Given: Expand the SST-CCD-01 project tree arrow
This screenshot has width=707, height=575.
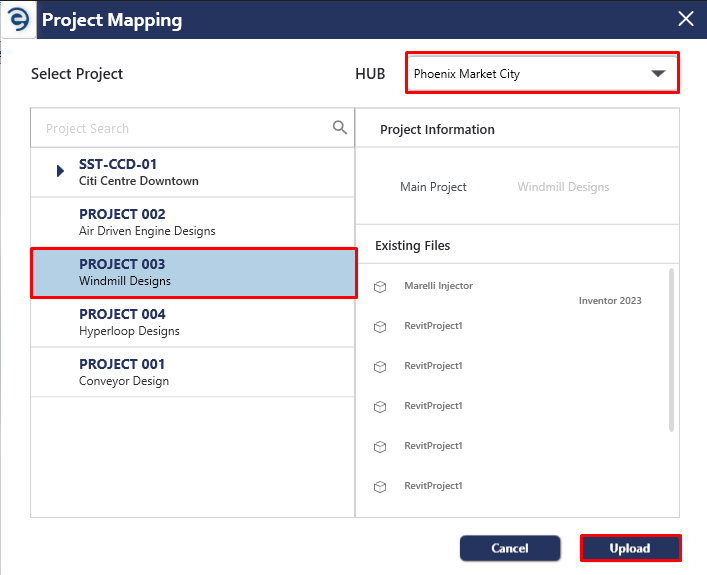Looking at the screenshot, I should [x=60, y=171].
